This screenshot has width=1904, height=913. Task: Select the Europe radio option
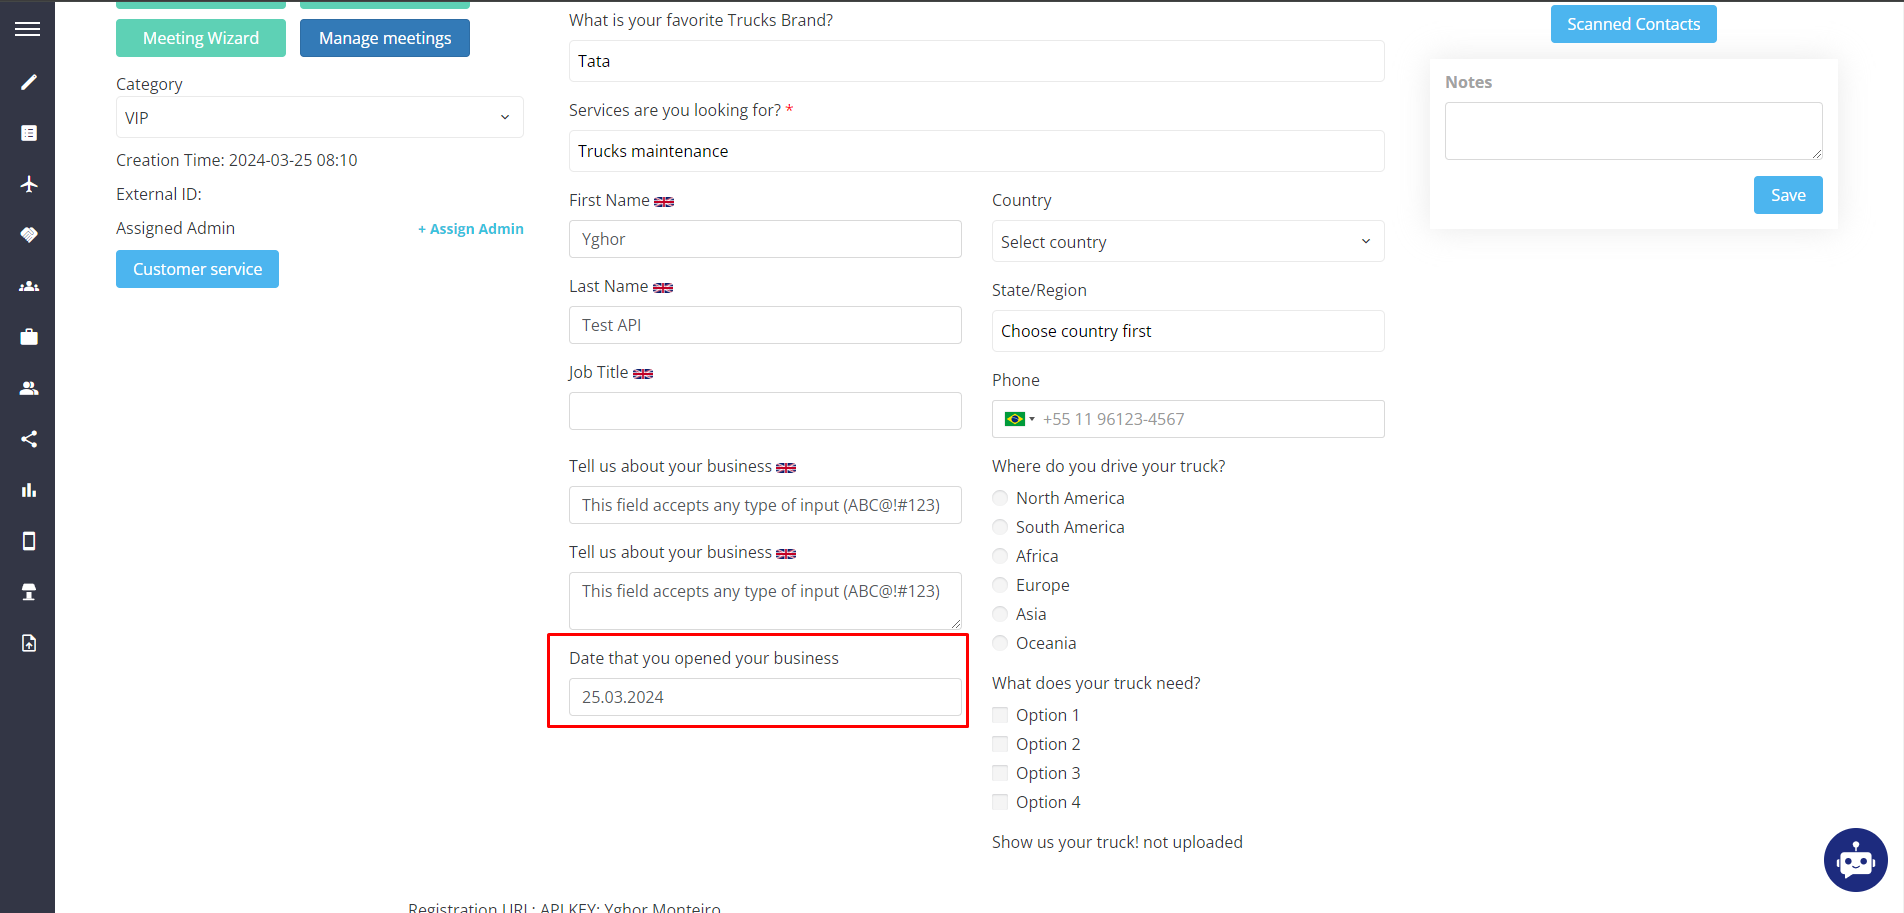(x=1000, y=585)
